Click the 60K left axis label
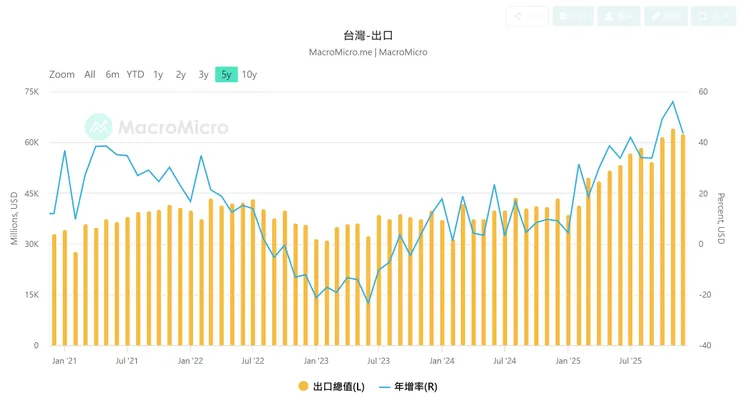Viewport: 740px width, 412px height. tap(32, 143)
